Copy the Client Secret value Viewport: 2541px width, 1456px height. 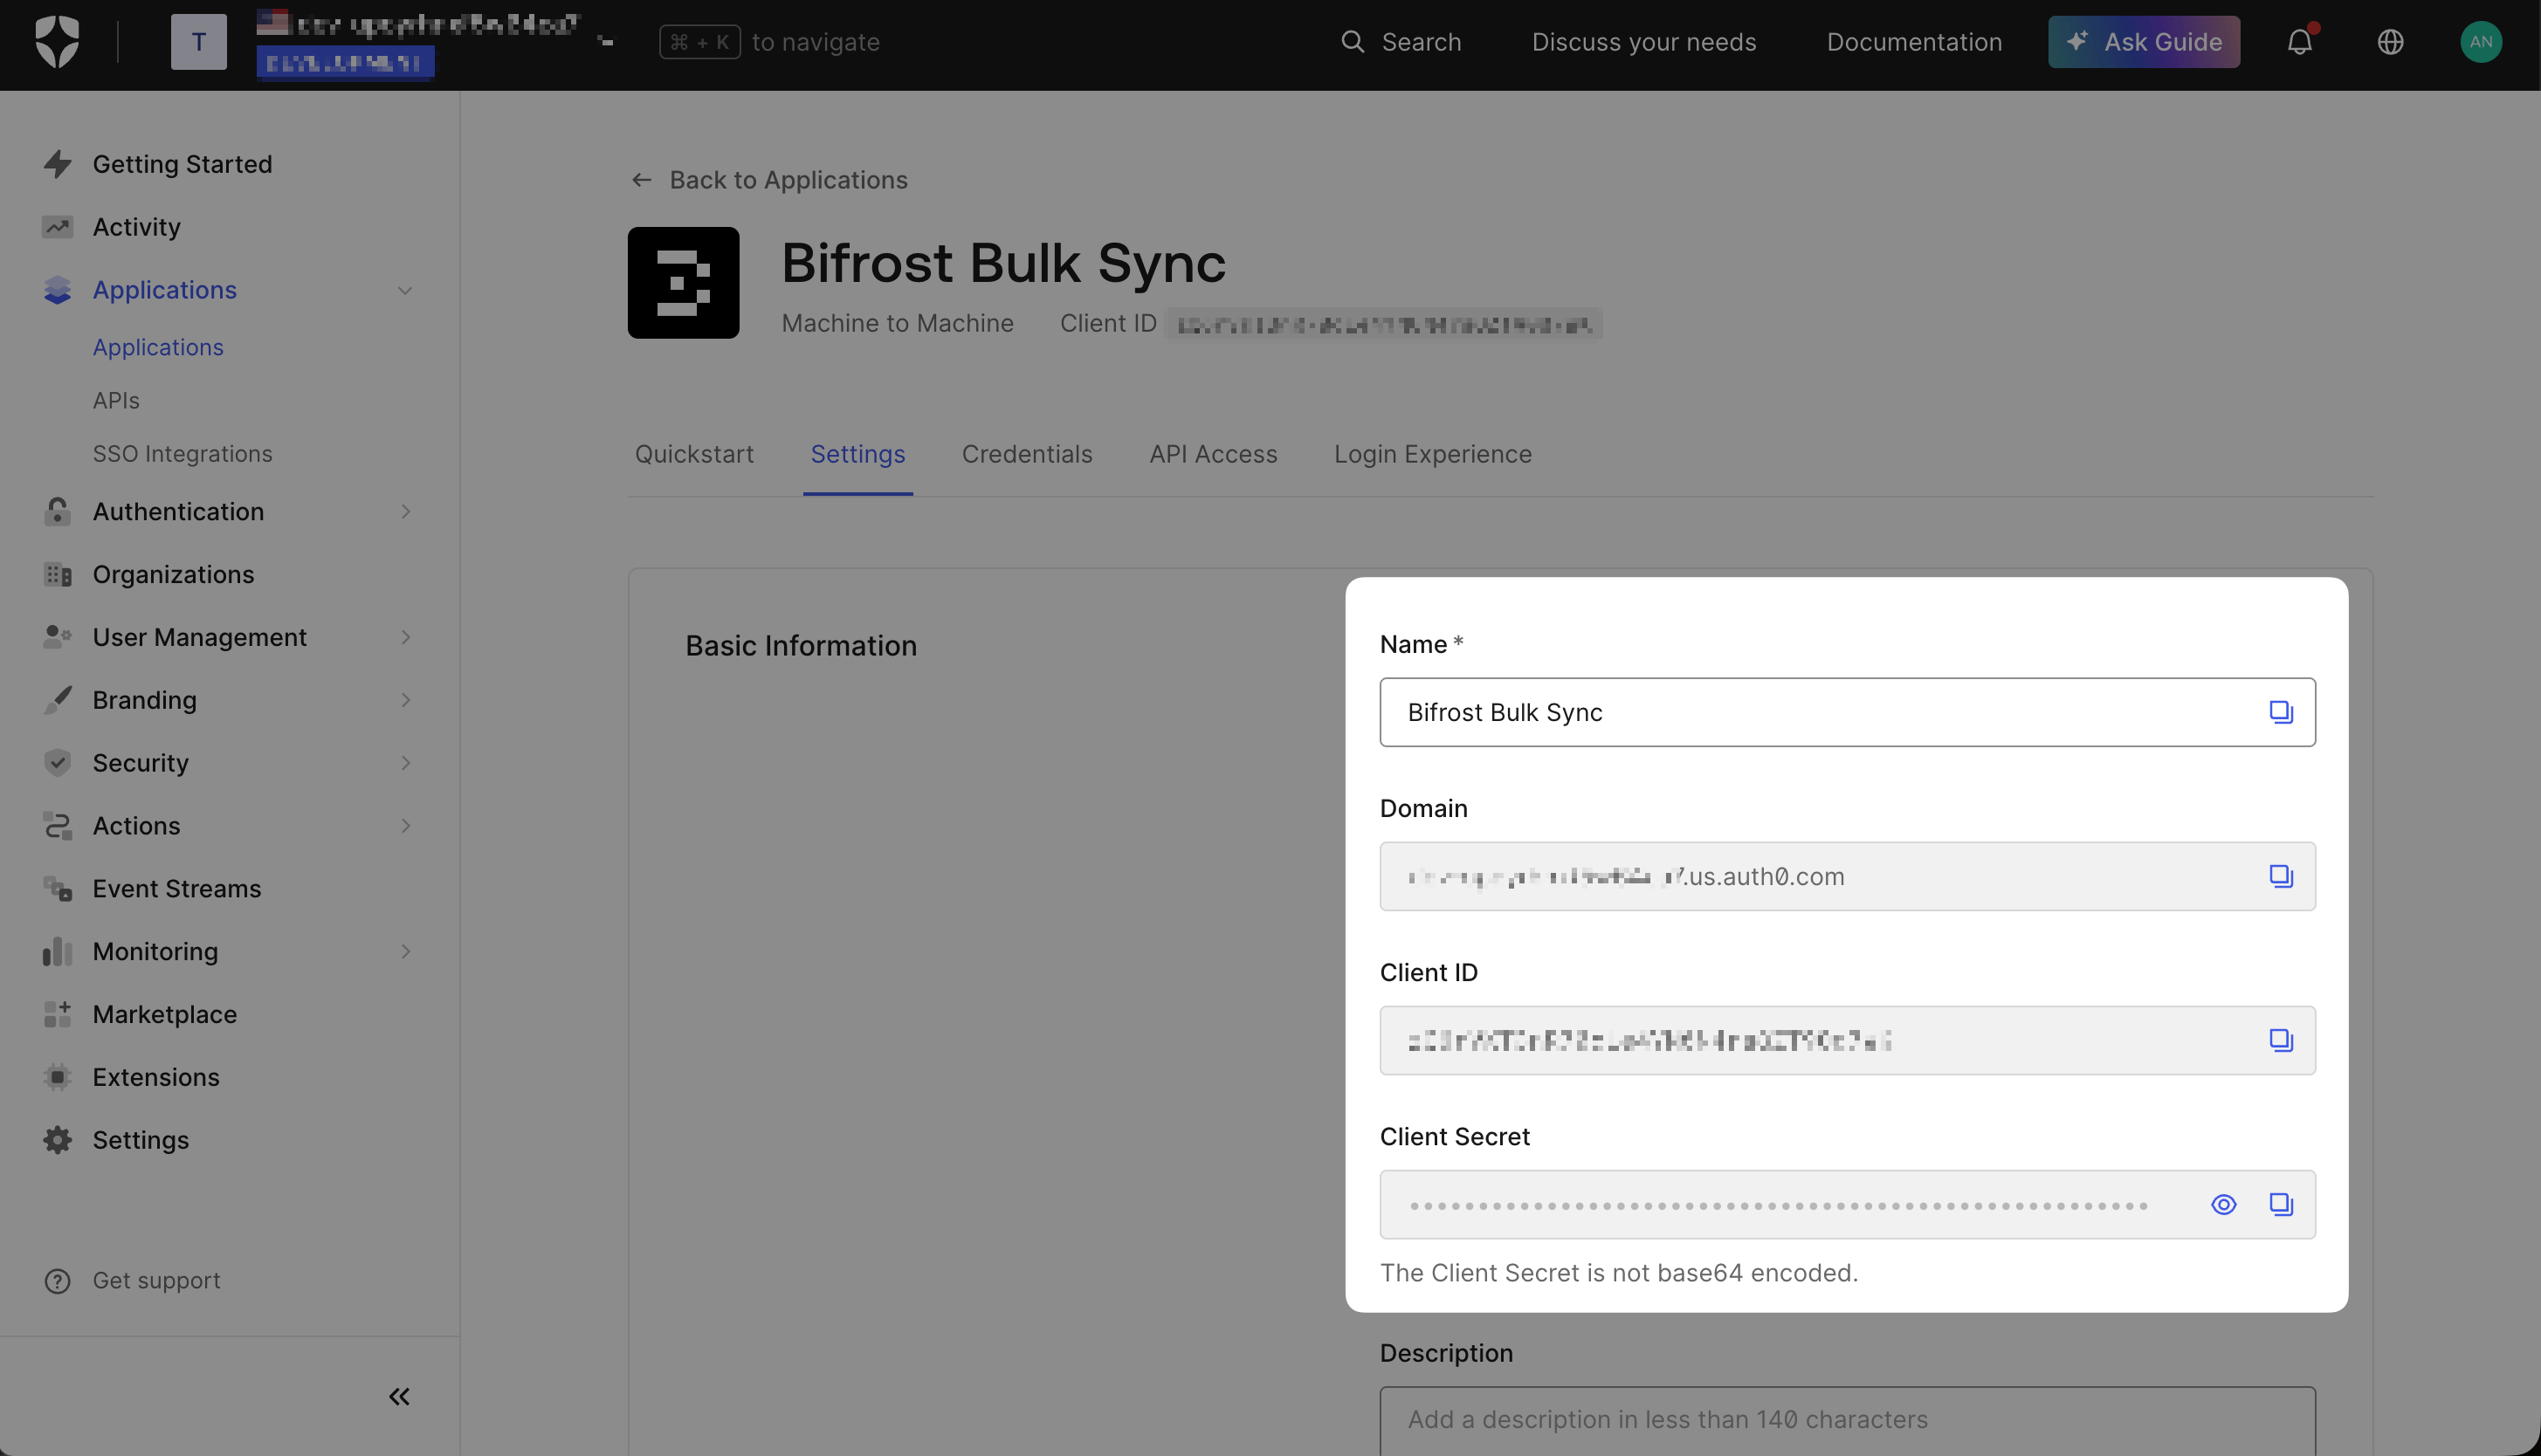coord(2280,1205)
